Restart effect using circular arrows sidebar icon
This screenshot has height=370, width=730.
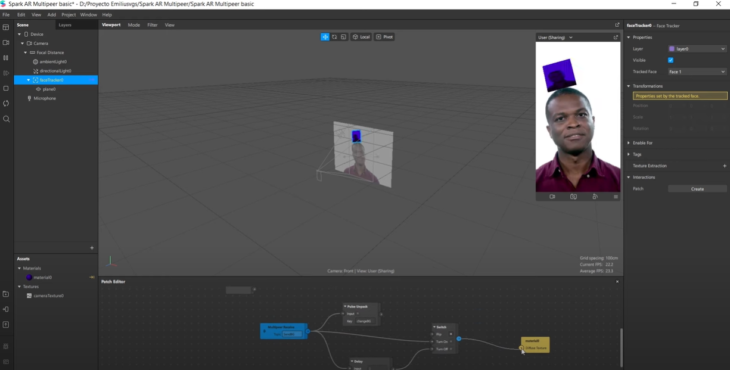click(6, 103)
